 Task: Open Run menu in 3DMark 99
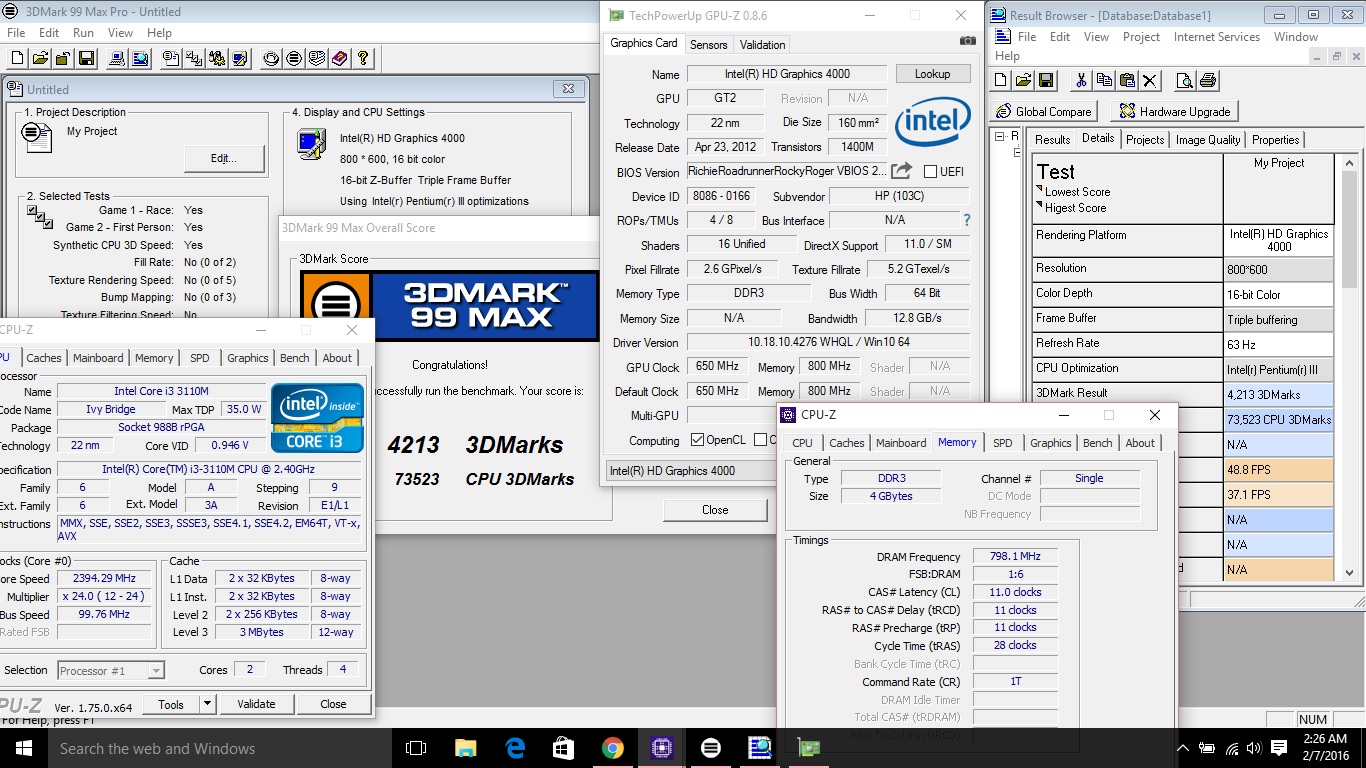83,33
